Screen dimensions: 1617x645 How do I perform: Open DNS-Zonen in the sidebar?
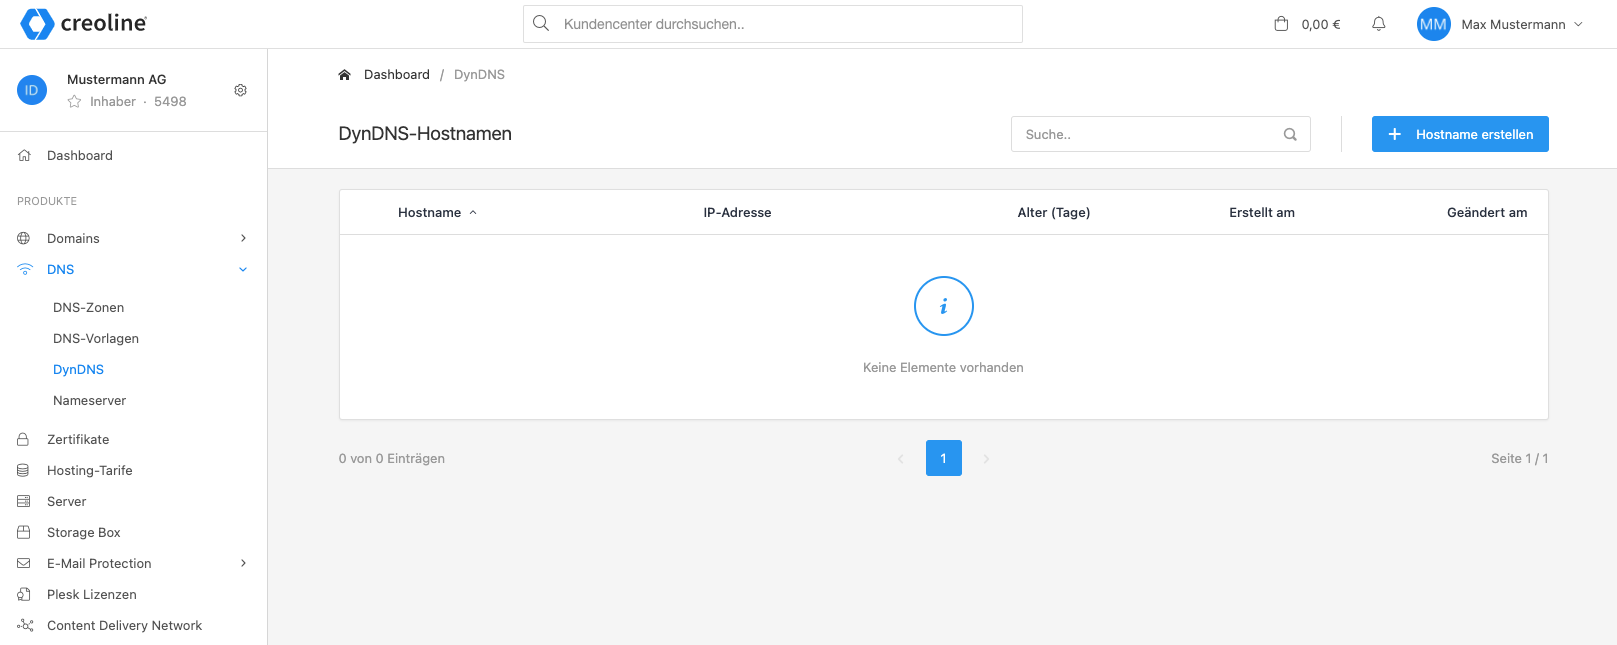pyautogui.click(x=88, y=307)
